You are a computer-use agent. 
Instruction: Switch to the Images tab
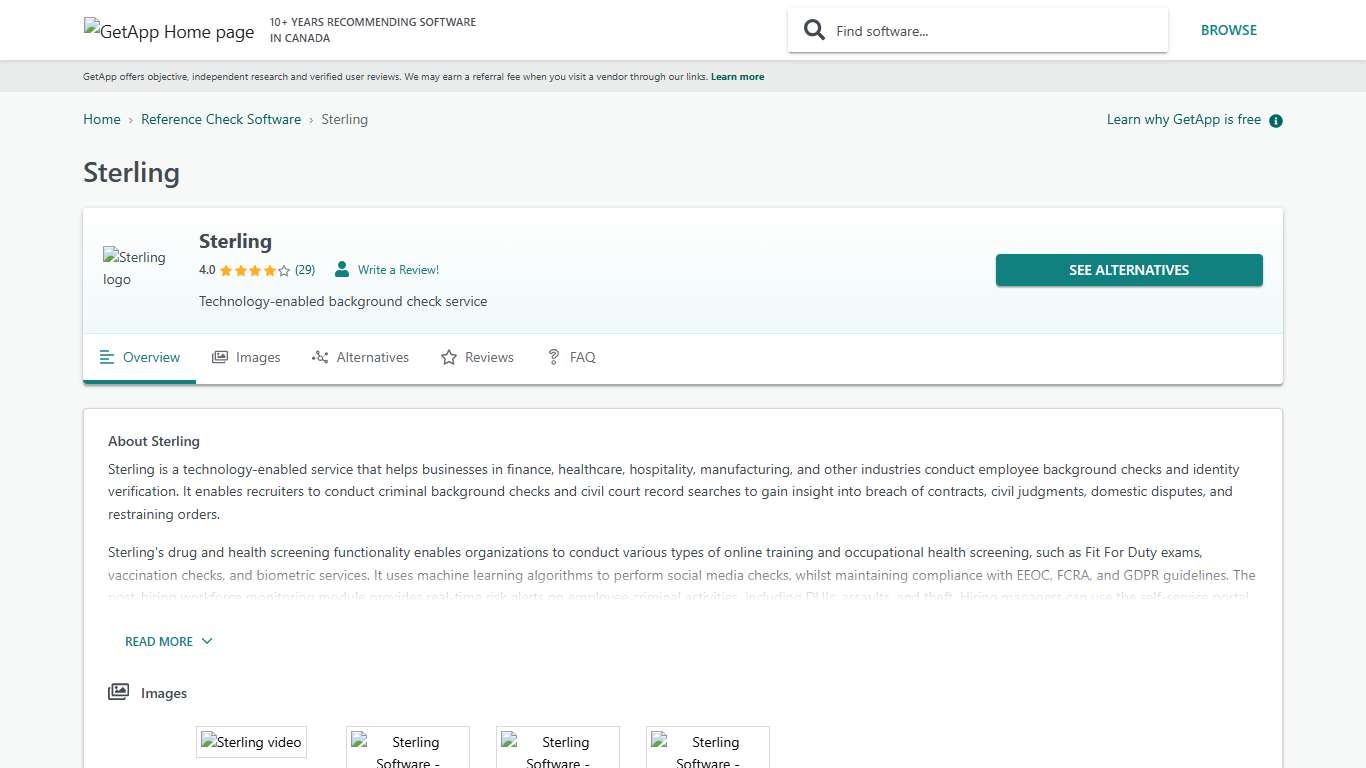[x=246, y=357]
